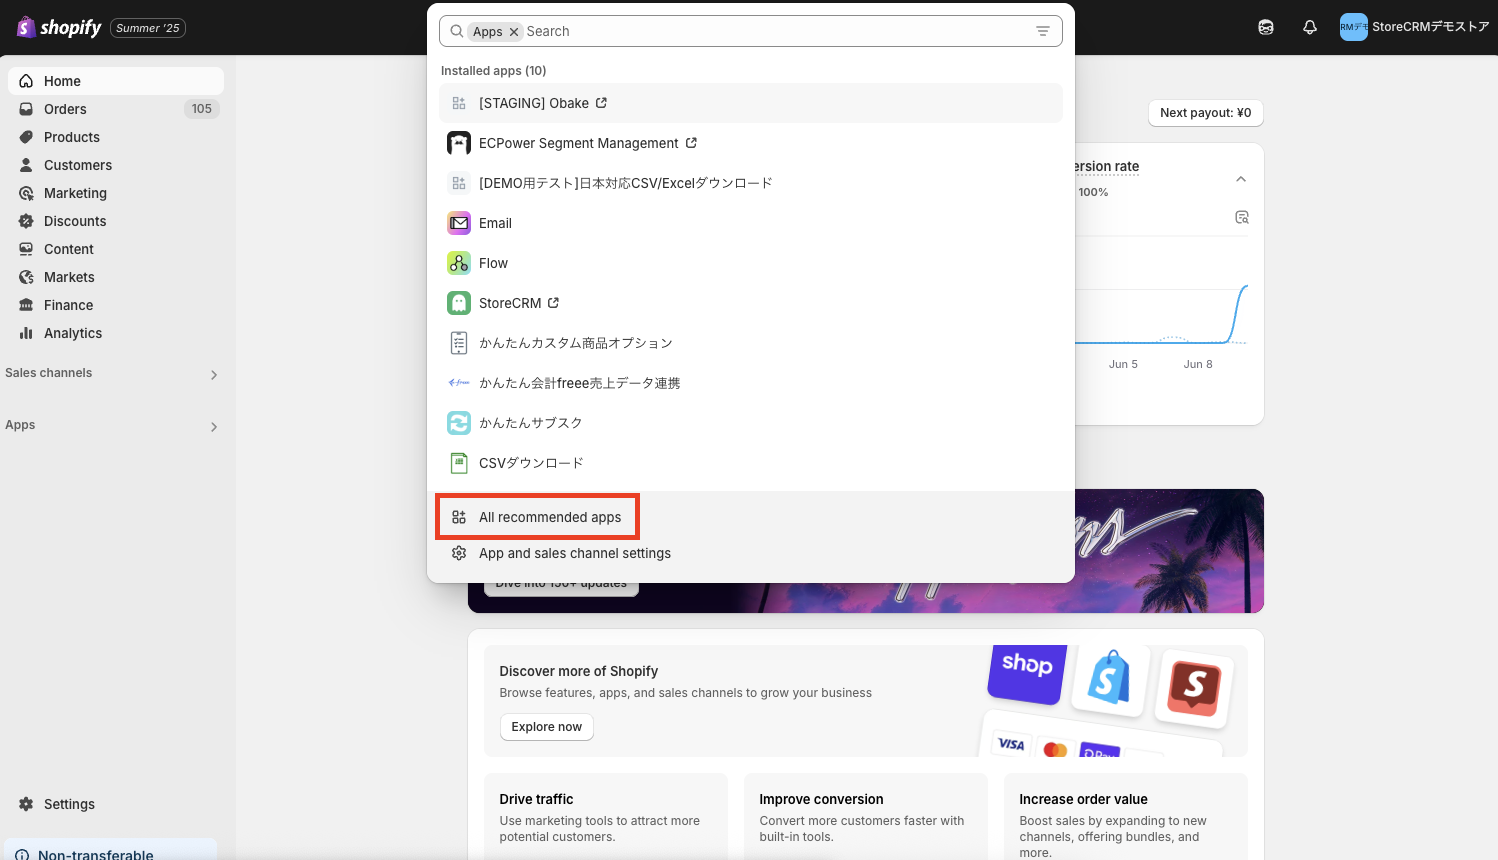Click the Next payout: ¥0 button
The image size is (1498, 860).
pos(1206,113)
